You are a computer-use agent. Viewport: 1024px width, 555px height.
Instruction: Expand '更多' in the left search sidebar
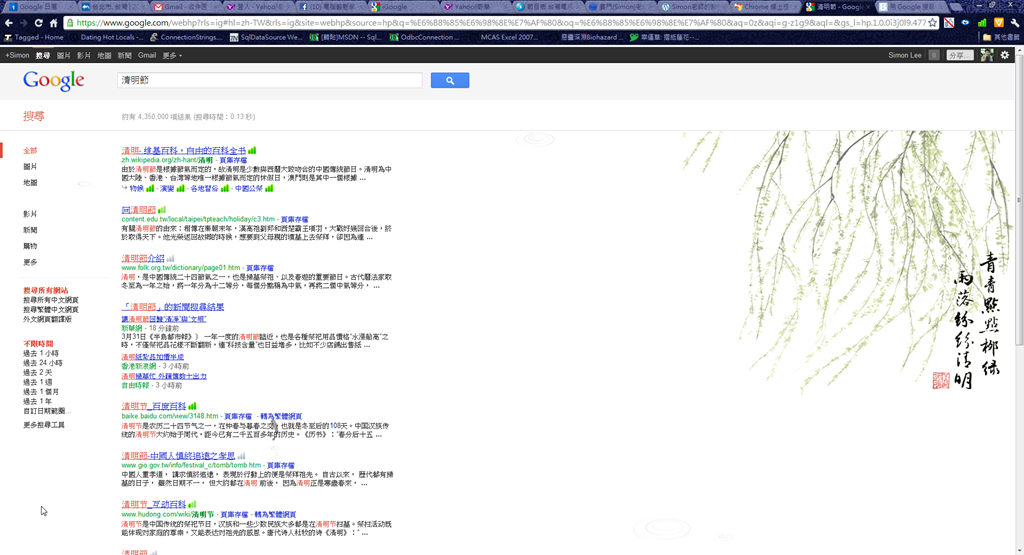click(30, 262)
